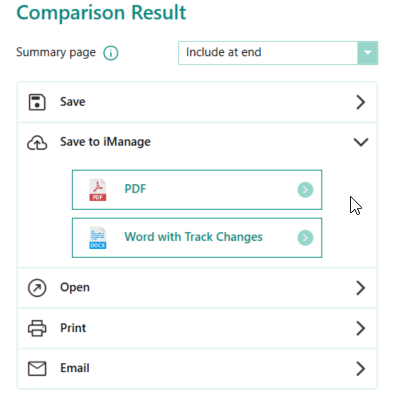Choose the PDF save option
Image resolution: width=396 pixels, height=409 pixels.
[x=197, y=190]
